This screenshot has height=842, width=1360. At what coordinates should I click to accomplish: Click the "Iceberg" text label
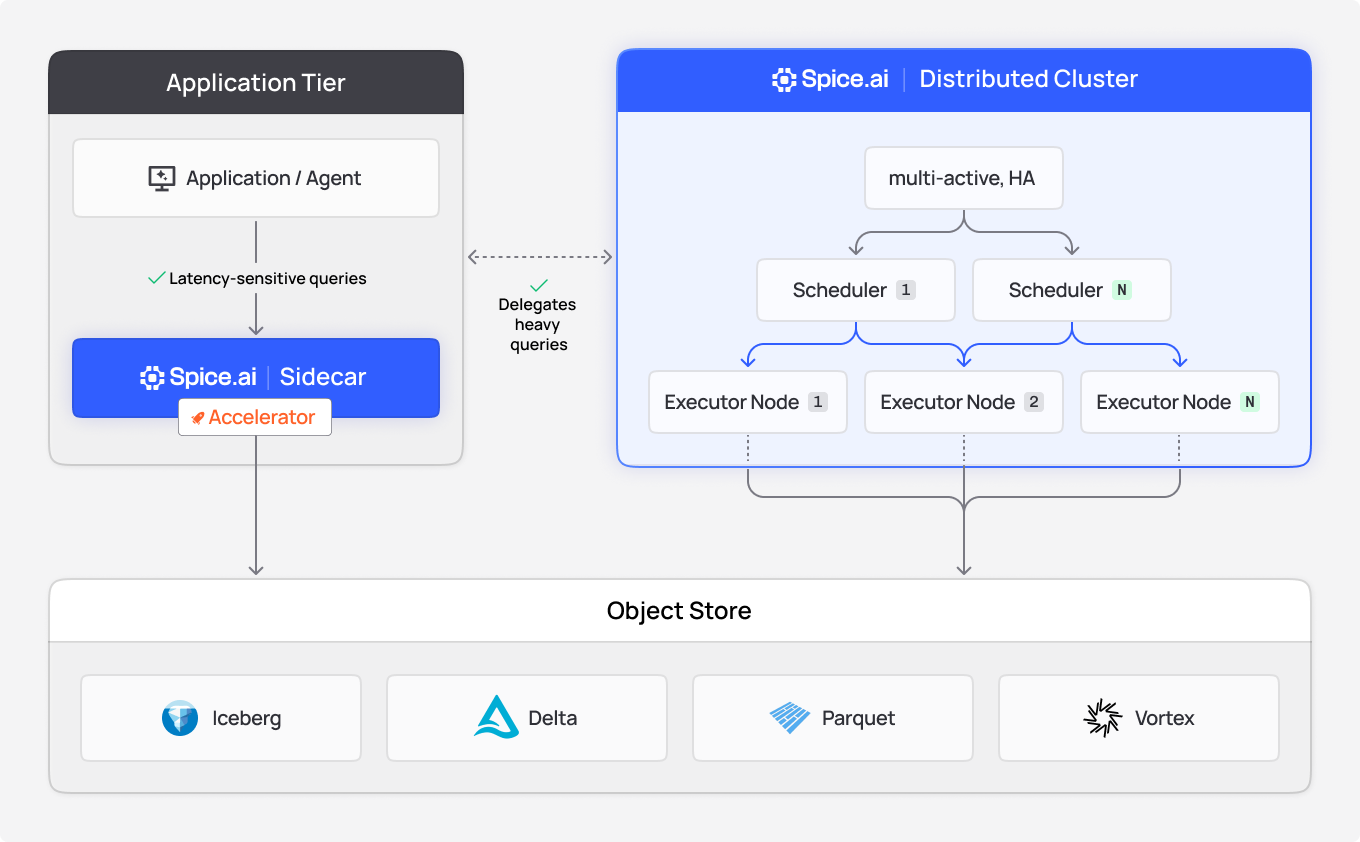pos(247,718)
